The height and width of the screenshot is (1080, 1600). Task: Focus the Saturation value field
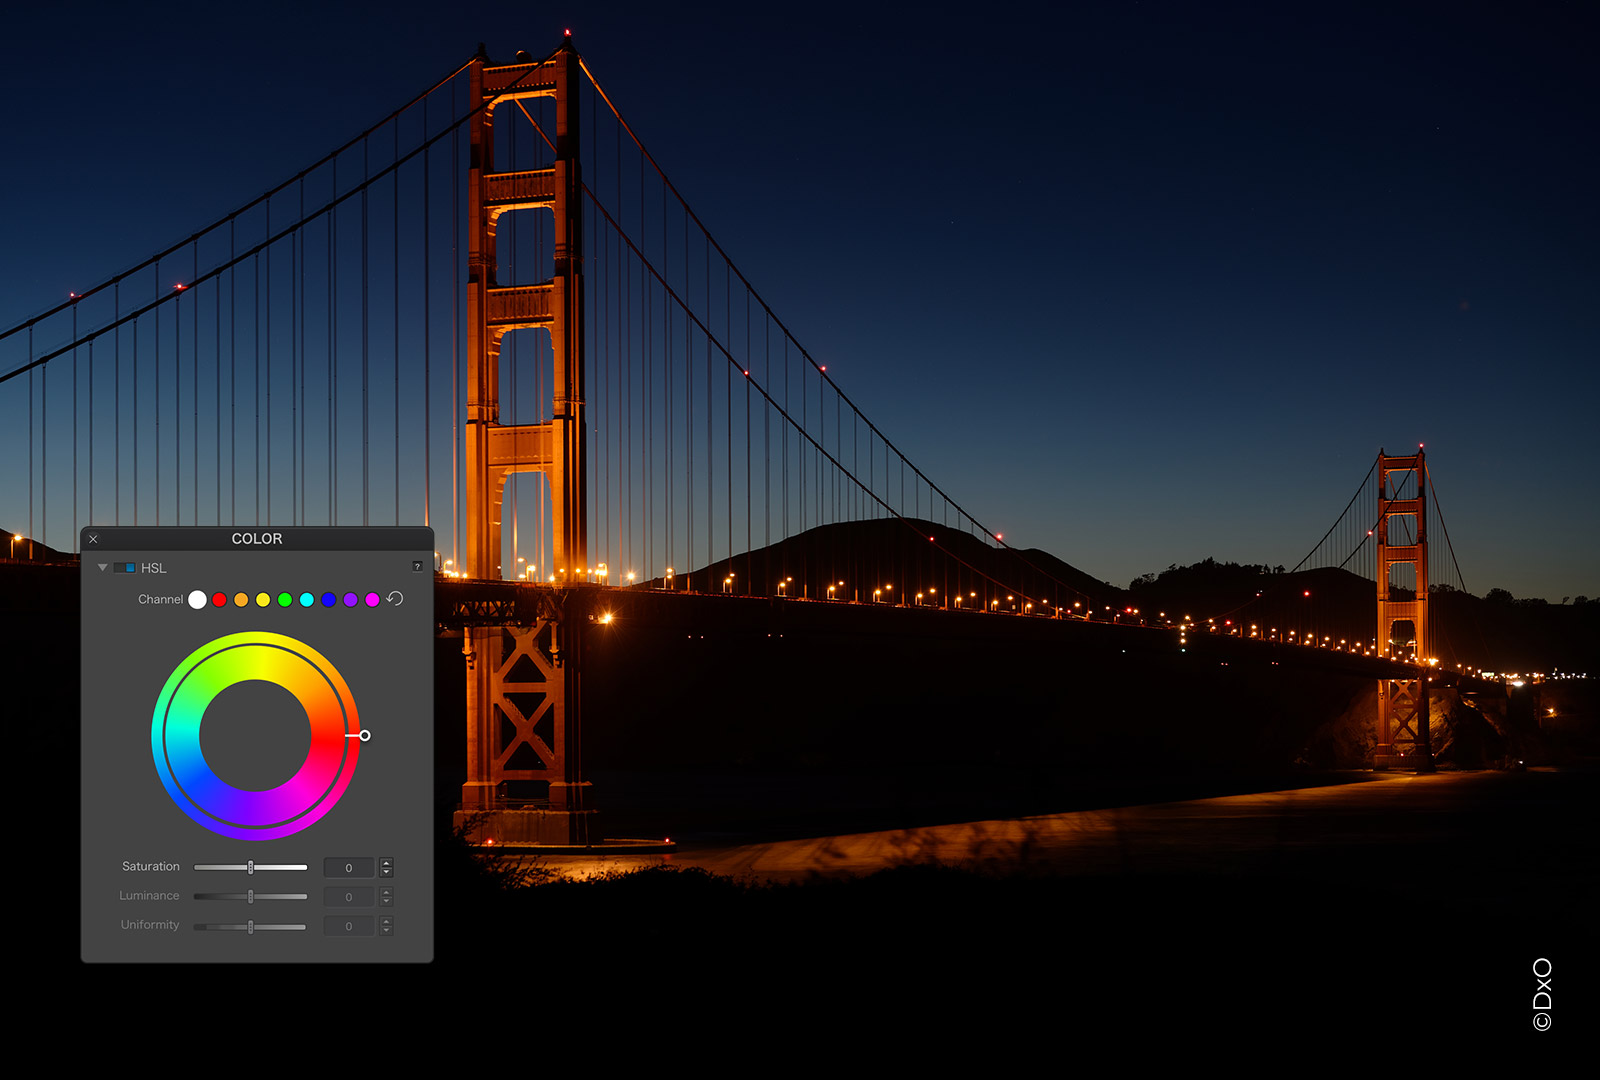click(x=349, y=867)
